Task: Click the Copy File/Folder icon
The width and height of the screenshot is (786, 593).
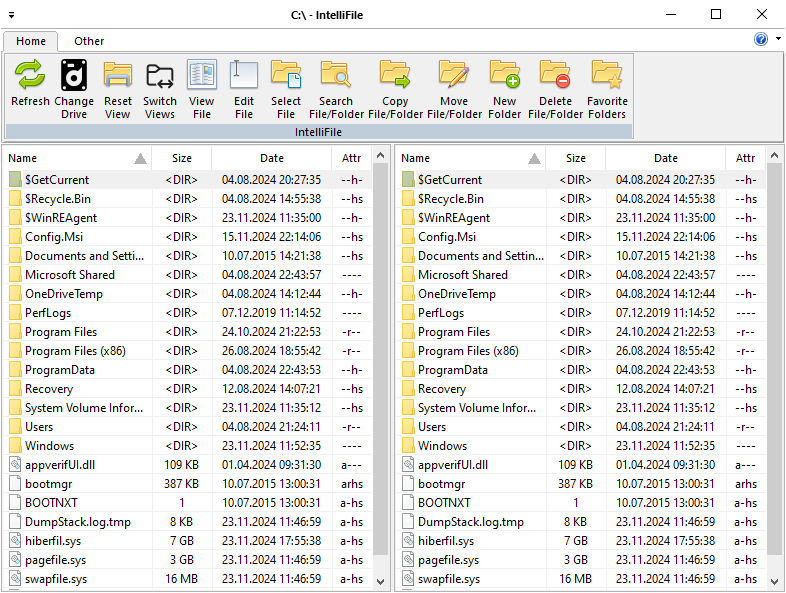Action: [395, 75]
